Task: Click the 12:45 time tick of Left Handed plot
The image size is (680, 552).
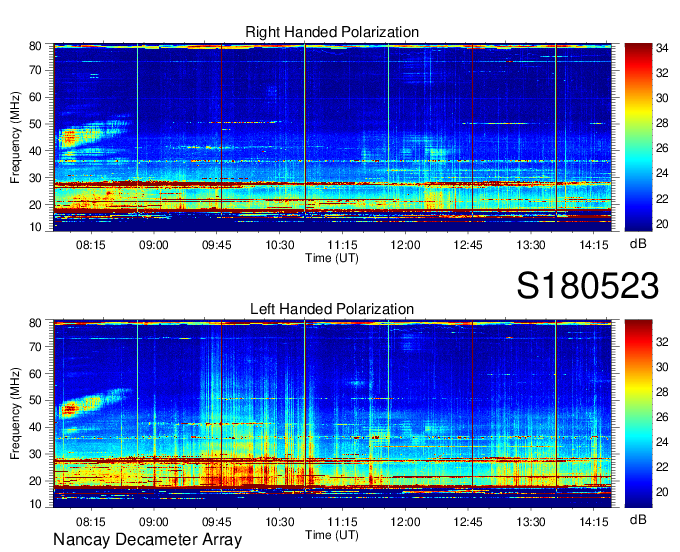Action: [468, 522]
